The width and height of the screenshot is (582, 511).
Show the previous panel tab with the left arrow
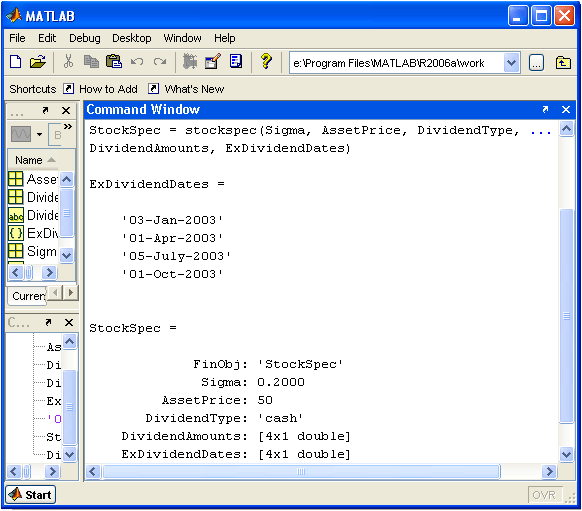[55, 292]
